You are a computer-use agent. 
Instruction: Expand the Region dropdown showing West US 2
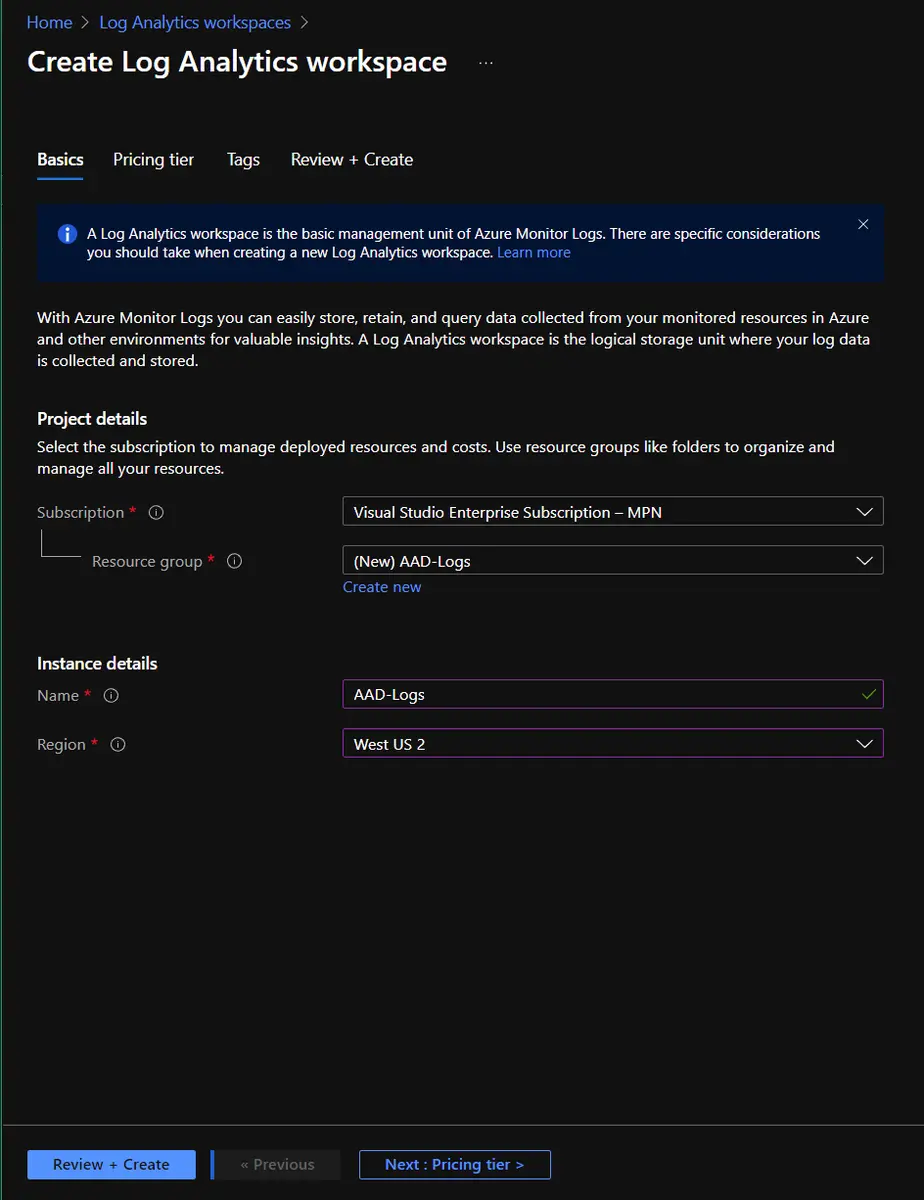coord(612,744)
